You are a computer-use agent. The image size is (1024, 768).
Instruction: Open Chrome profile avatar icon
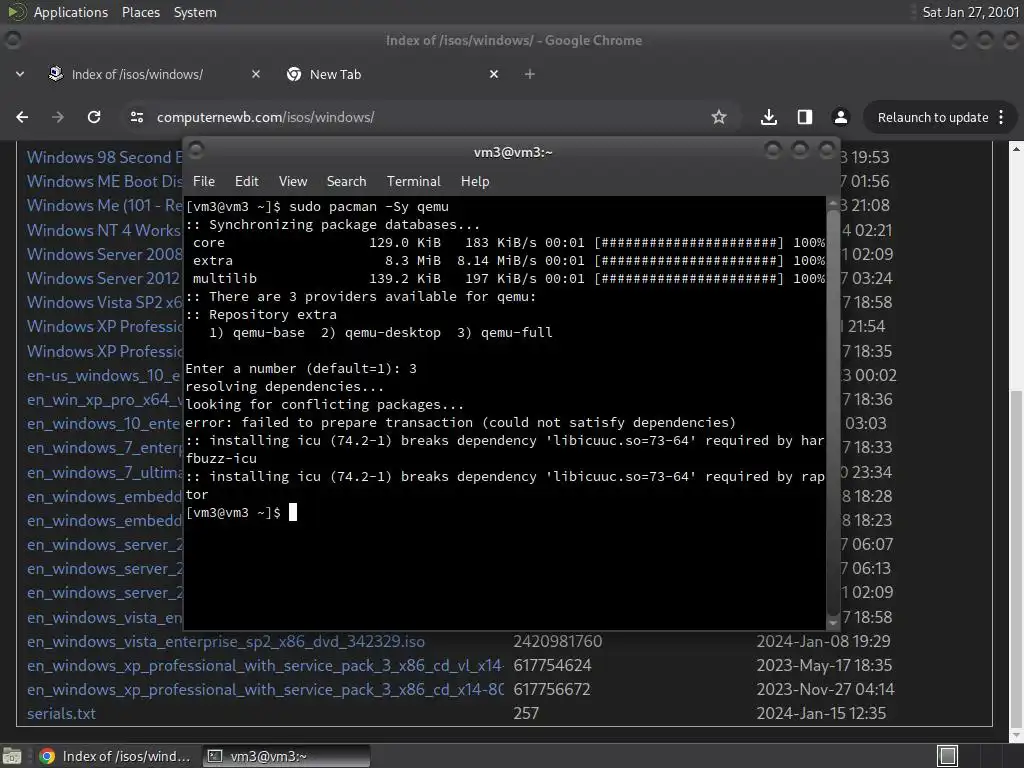[x=840, y=118]
